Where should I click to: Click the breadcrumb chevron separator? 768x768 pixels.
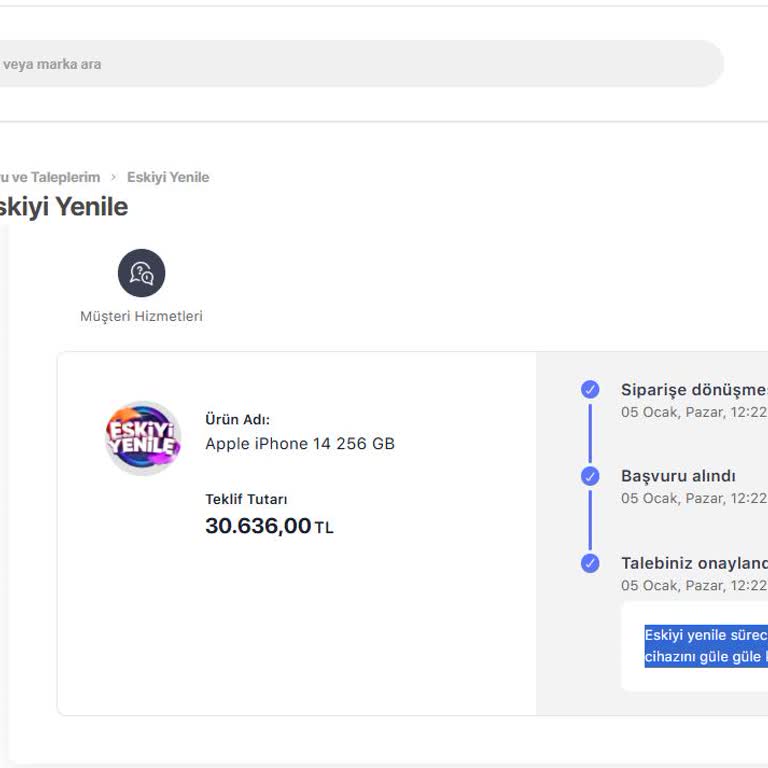[113, 177]
